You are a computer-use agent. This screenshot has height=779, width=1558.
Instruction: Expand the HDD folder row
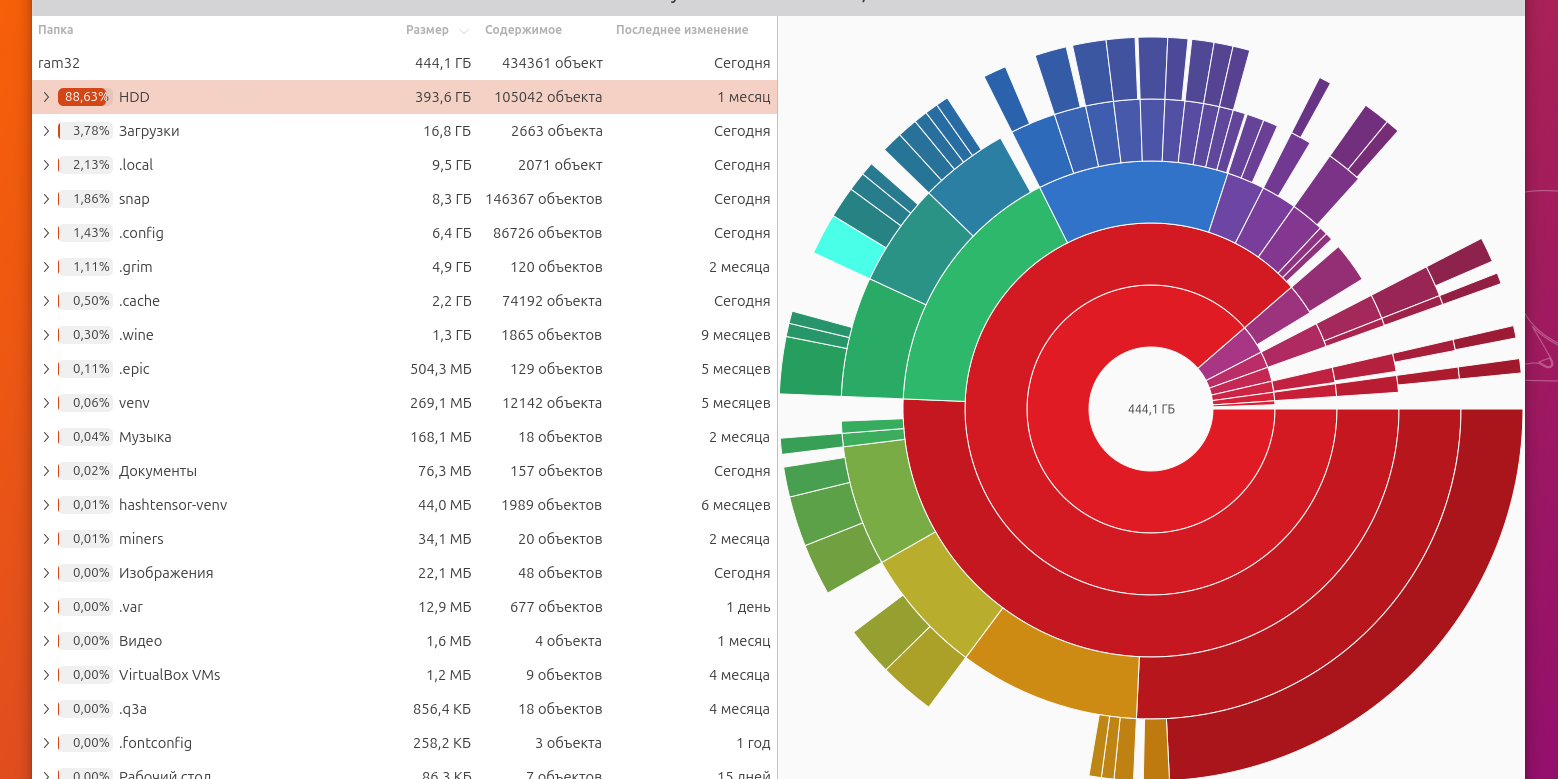tap(46, 97)
